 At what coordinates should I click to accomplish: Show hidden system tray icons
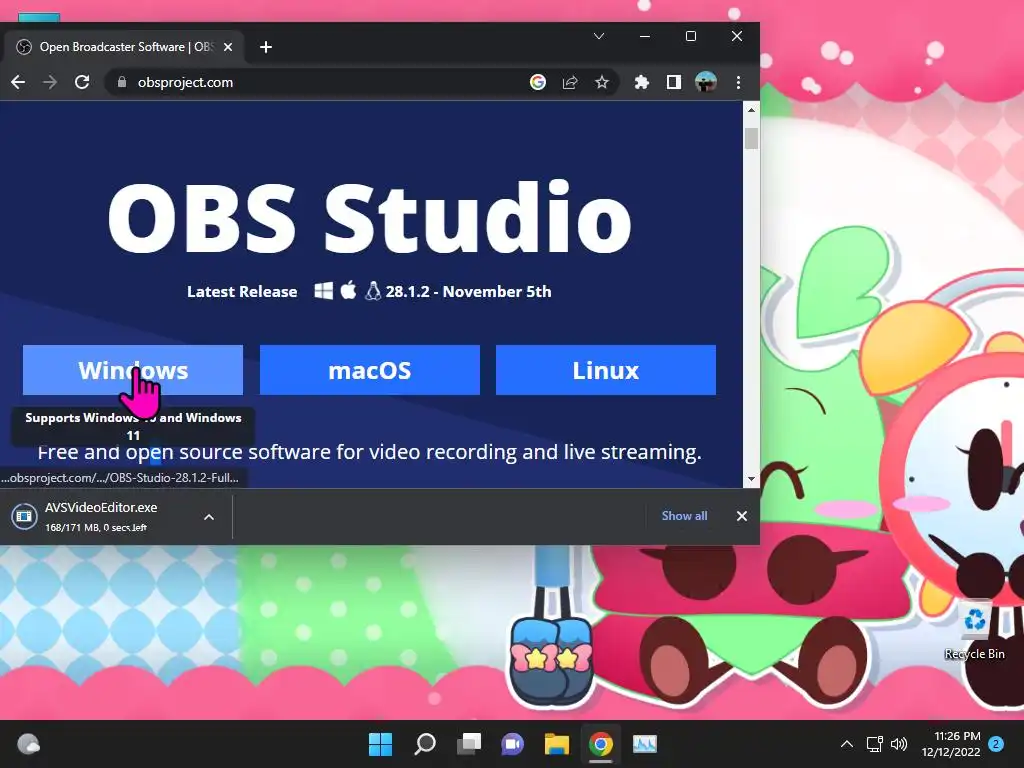click(847, 744)
